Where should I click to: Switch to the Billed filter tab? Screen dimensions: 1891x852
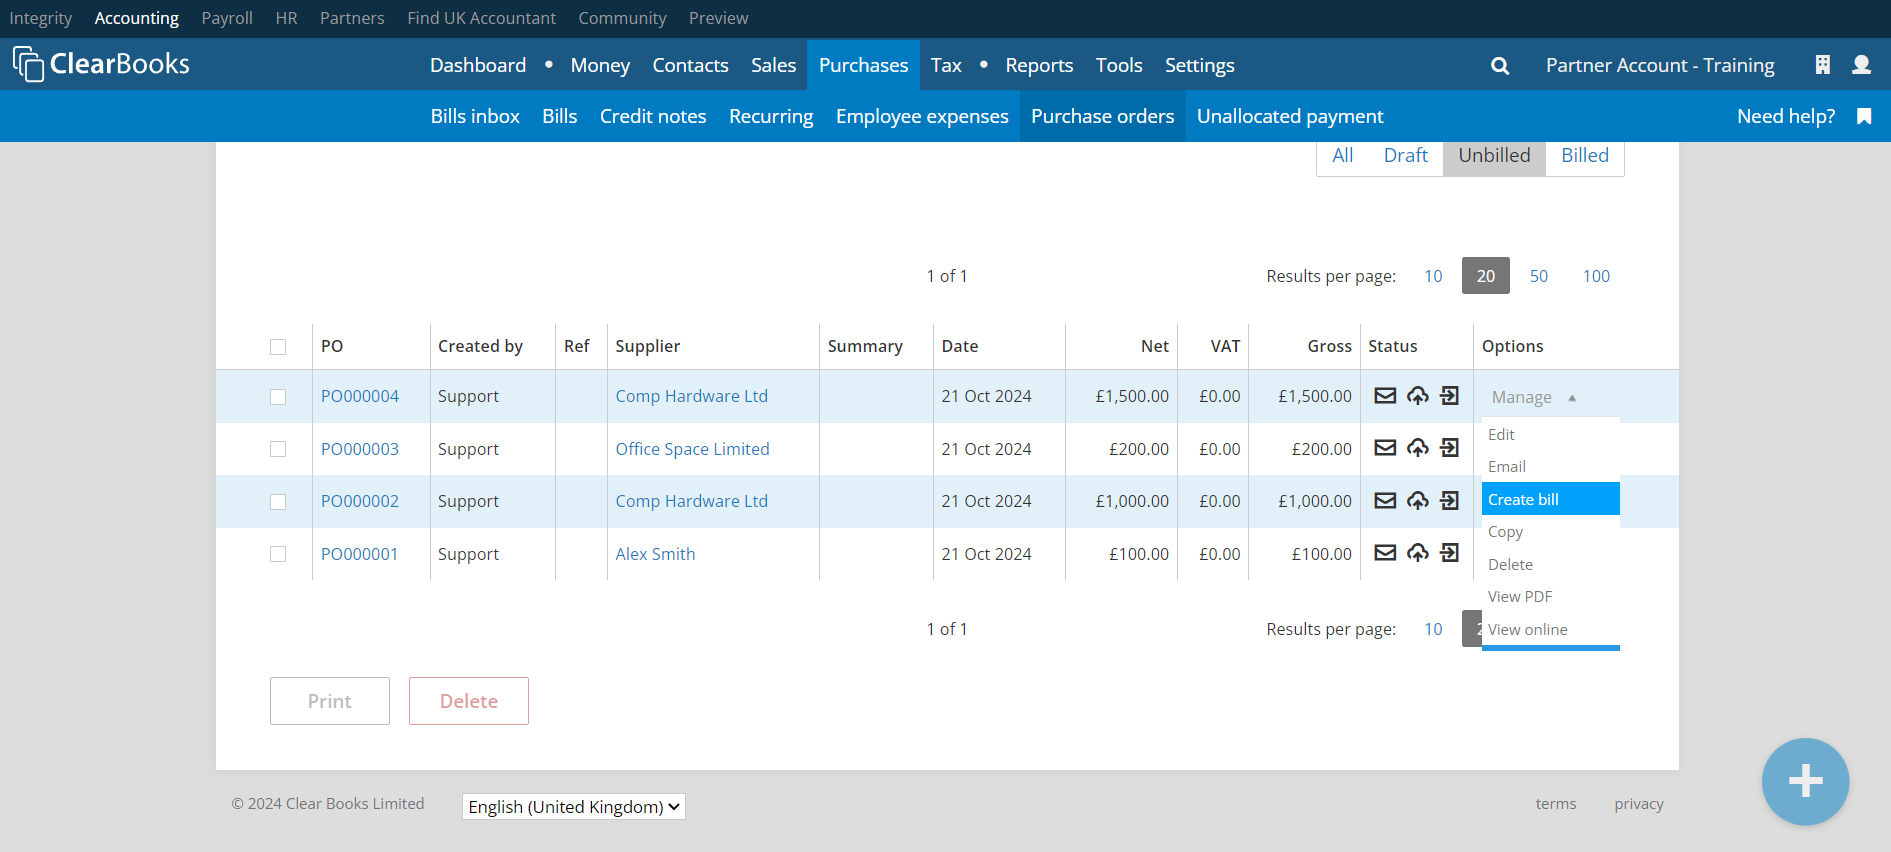pos(1585,155)
